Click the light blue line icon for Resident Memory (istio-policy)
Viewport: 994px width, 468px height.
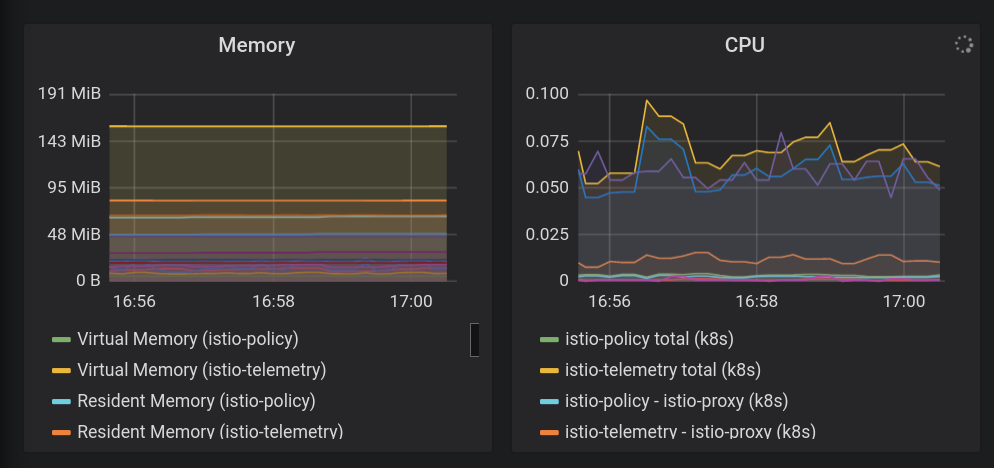pyautogui.click(x=62, y=401)
